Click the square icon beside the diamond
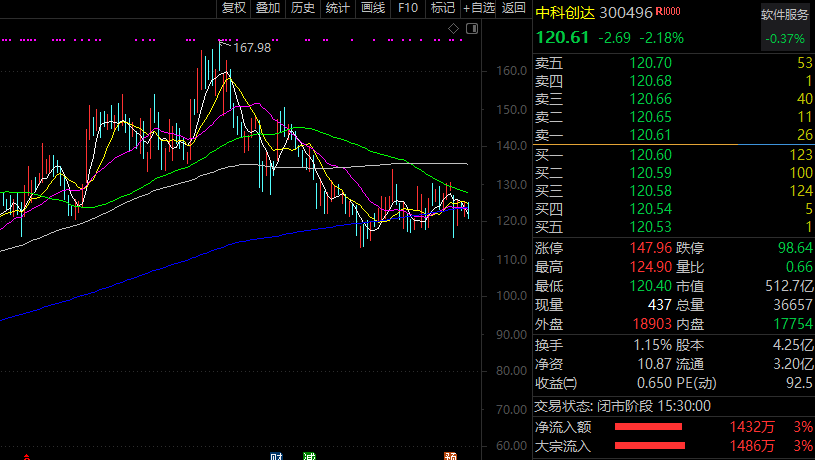 [x=471, y=29]
